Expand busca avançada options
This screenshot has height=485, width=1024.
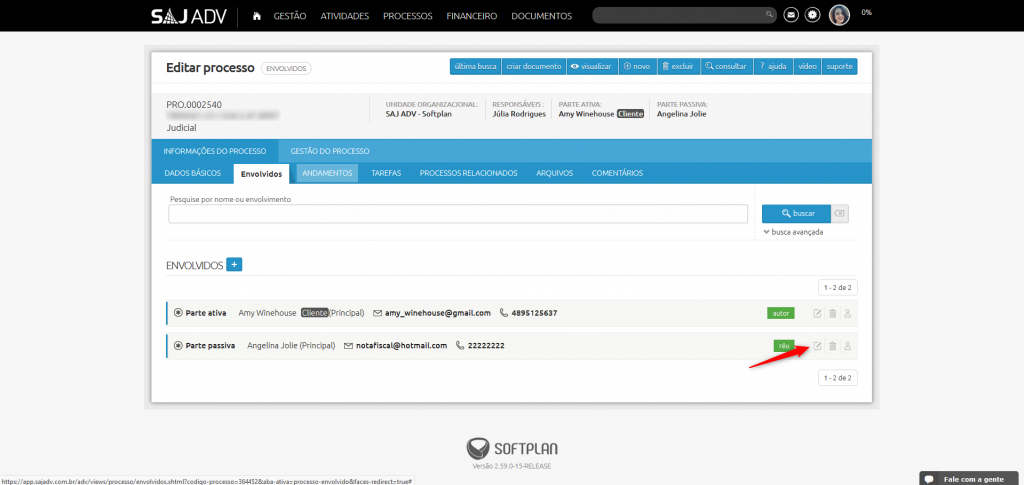pyautogui.click(x=793, y=232)
